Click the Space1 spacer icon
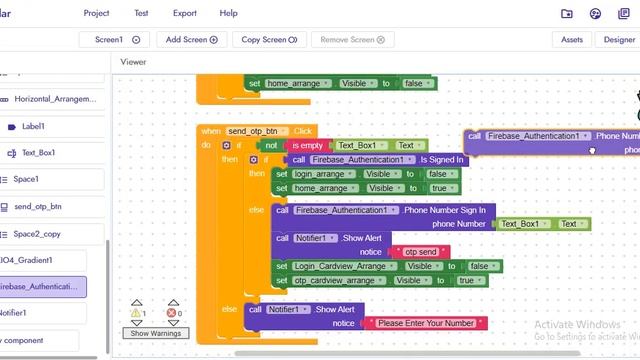Image resolution: width=640 pixels, height=360 pixels. (x=4, y=180)
